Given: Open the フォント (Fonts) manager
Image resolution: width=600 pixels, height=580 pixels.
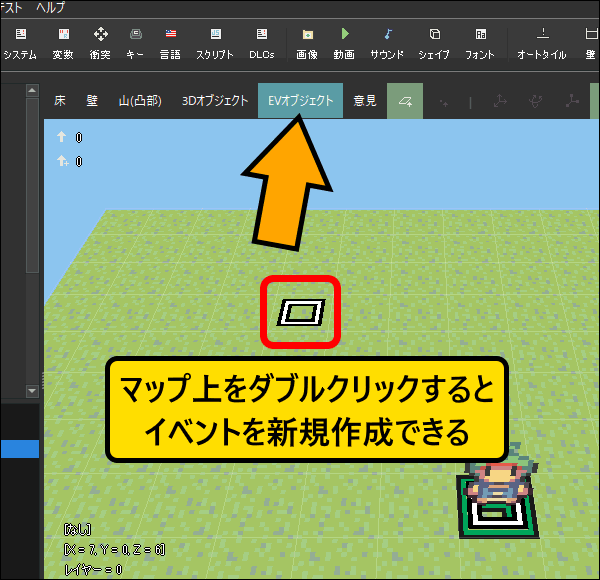Looking at the screenshot, I should 480,43.
